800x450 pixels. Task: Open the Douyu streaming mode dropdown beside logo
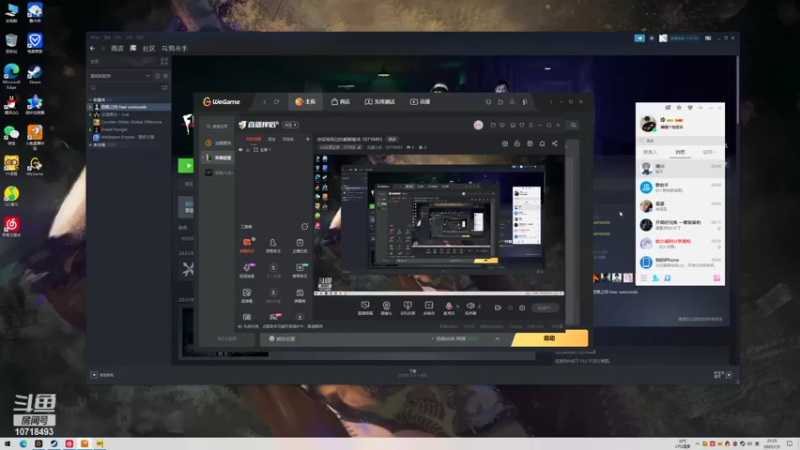(290, 125)
